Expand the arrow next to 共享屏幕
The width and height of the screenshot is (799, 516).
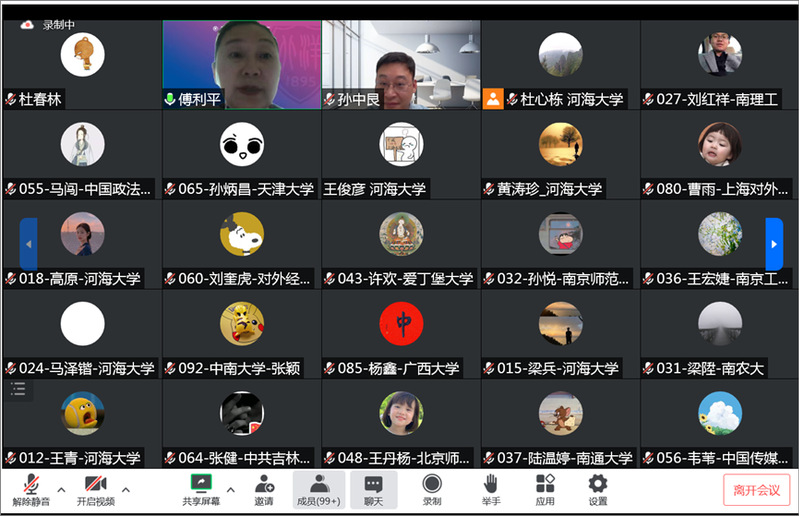[x=231, y=490]
